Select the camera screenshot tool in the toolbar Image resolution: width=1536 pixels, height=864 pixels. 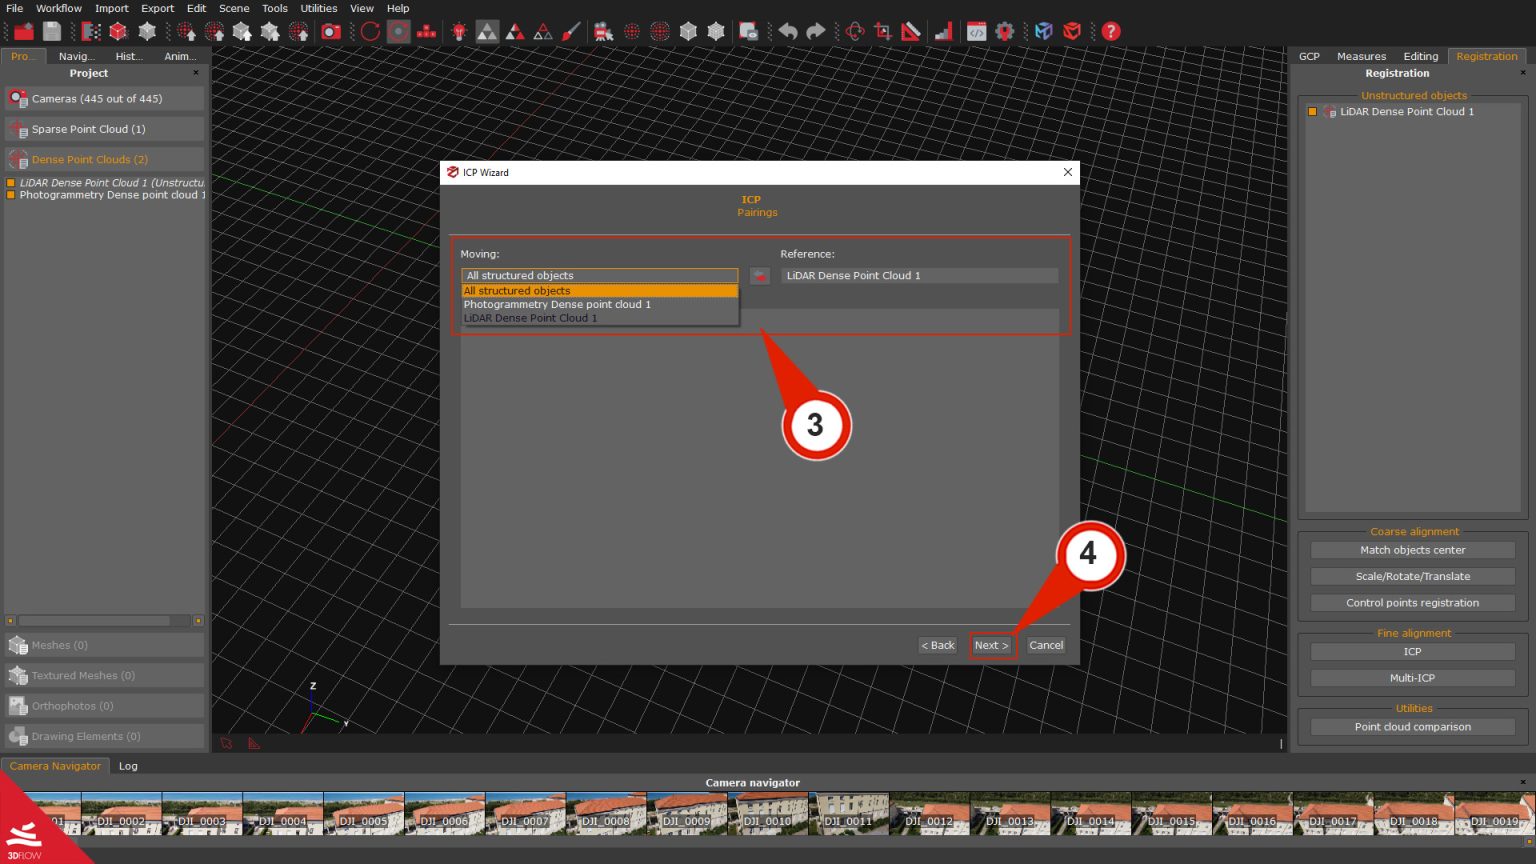[x=332, y=31]
